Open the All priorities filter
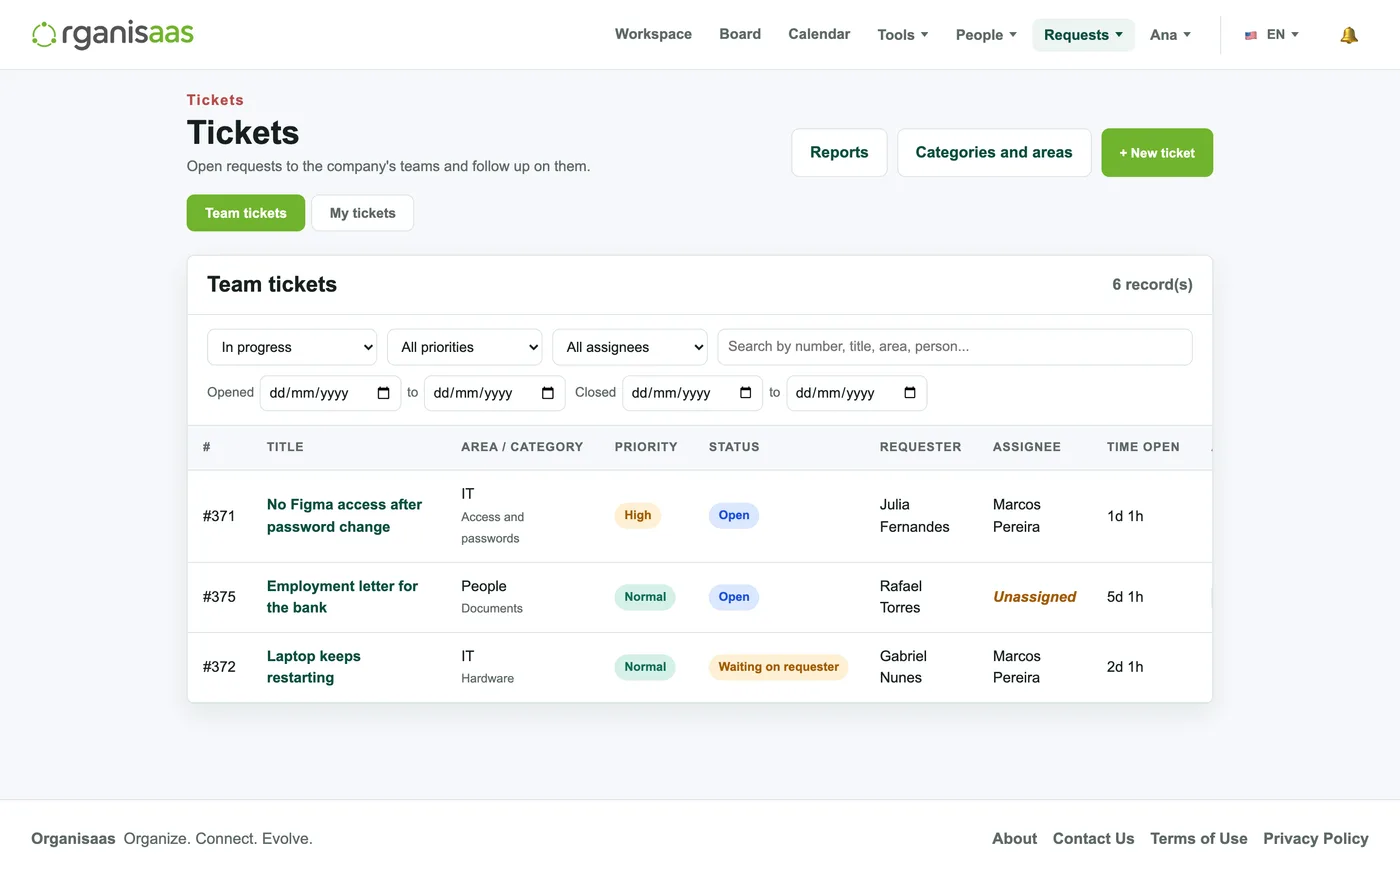Image resolution: width=1400 pixels, height=875 pixels. 464,347
